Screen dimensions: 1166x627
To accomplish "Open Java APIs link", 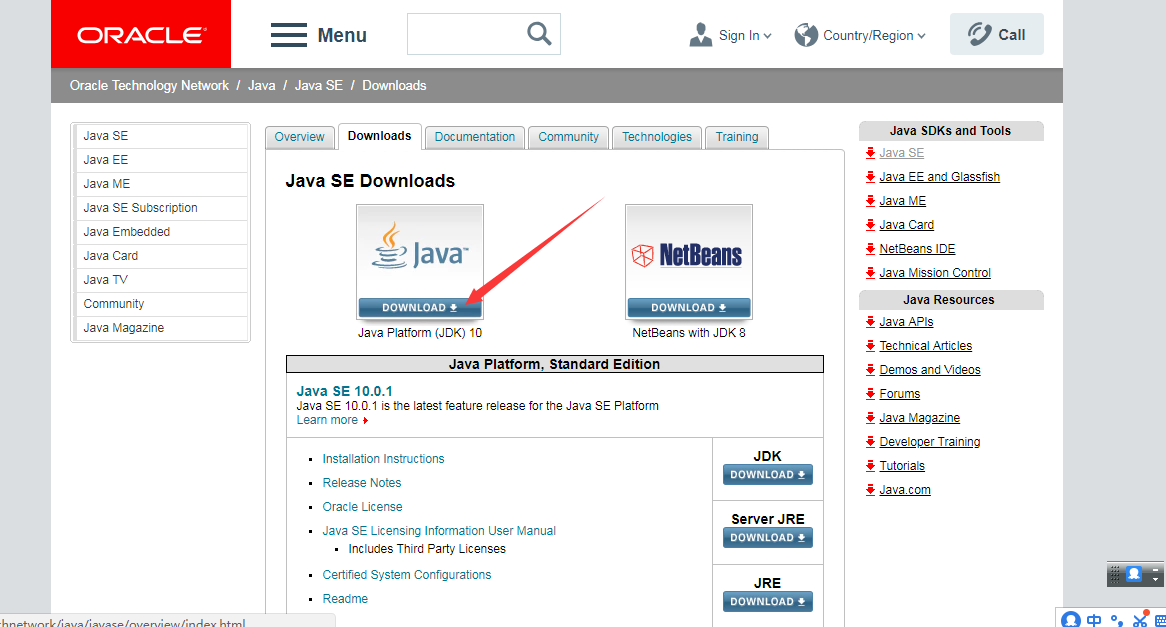I will click(x=906, y=322).
